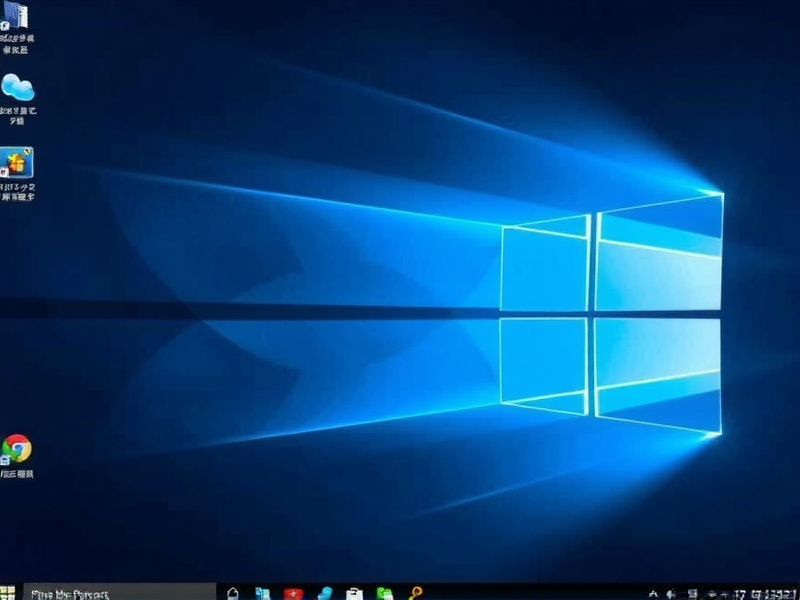The height and width of the screenshot is (600, 800).
Task: Click the orange key-shaped taskbar icon
Action: [416, 592]
